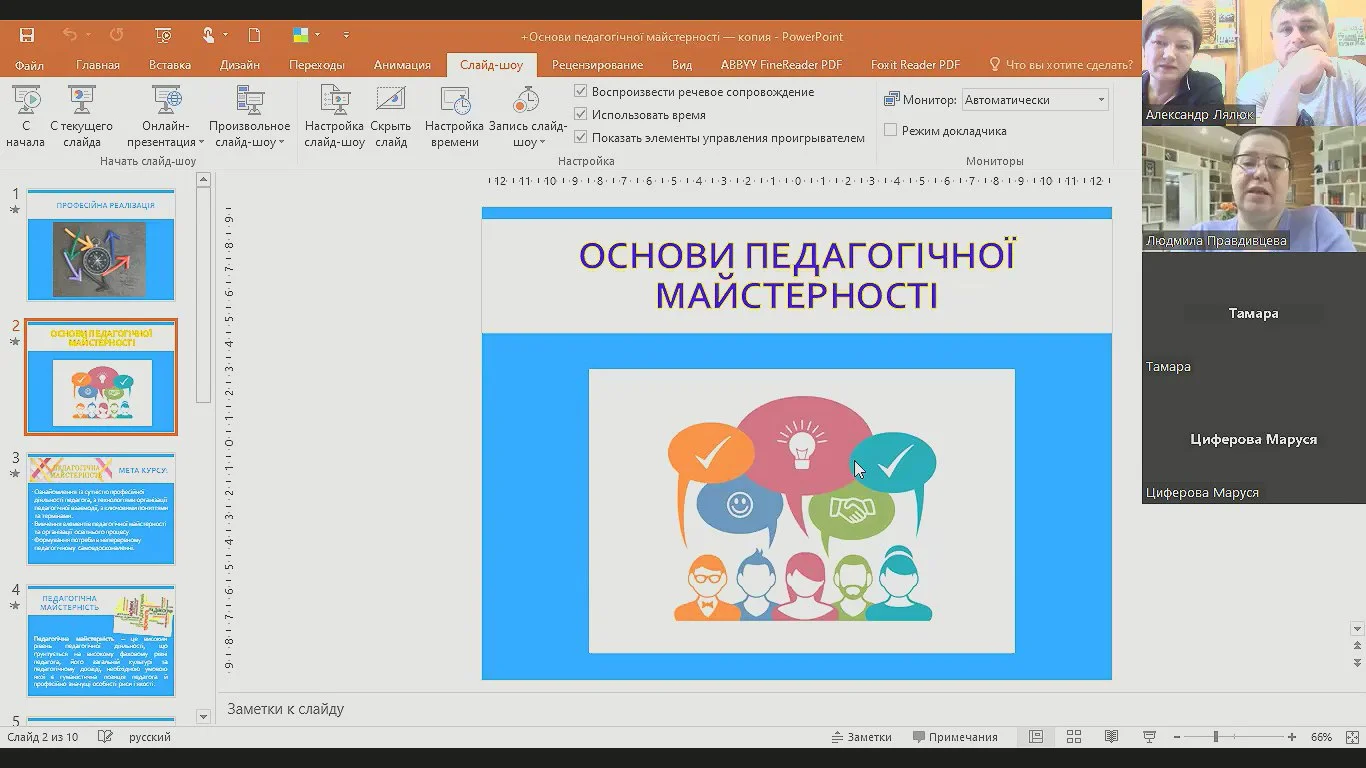The width and height of the screenshot is (1366, 768).
Task: Switch to Reading view icon
Action: [x=1111, y=737]
